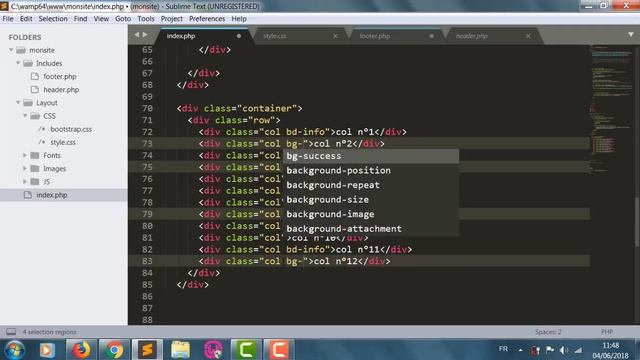
Task: Click the Fonts folder icon
Action: pyautogui.click(x=35, y=155)
